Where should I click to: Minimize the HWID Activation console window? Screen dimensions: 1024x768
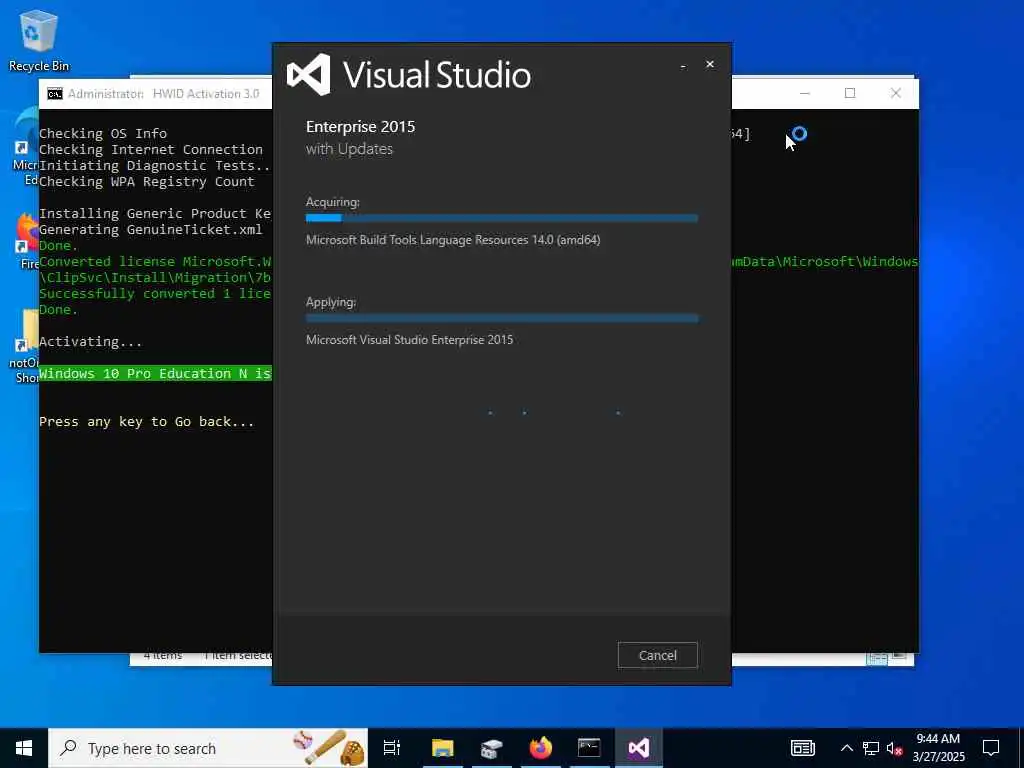tap(805, 93)
